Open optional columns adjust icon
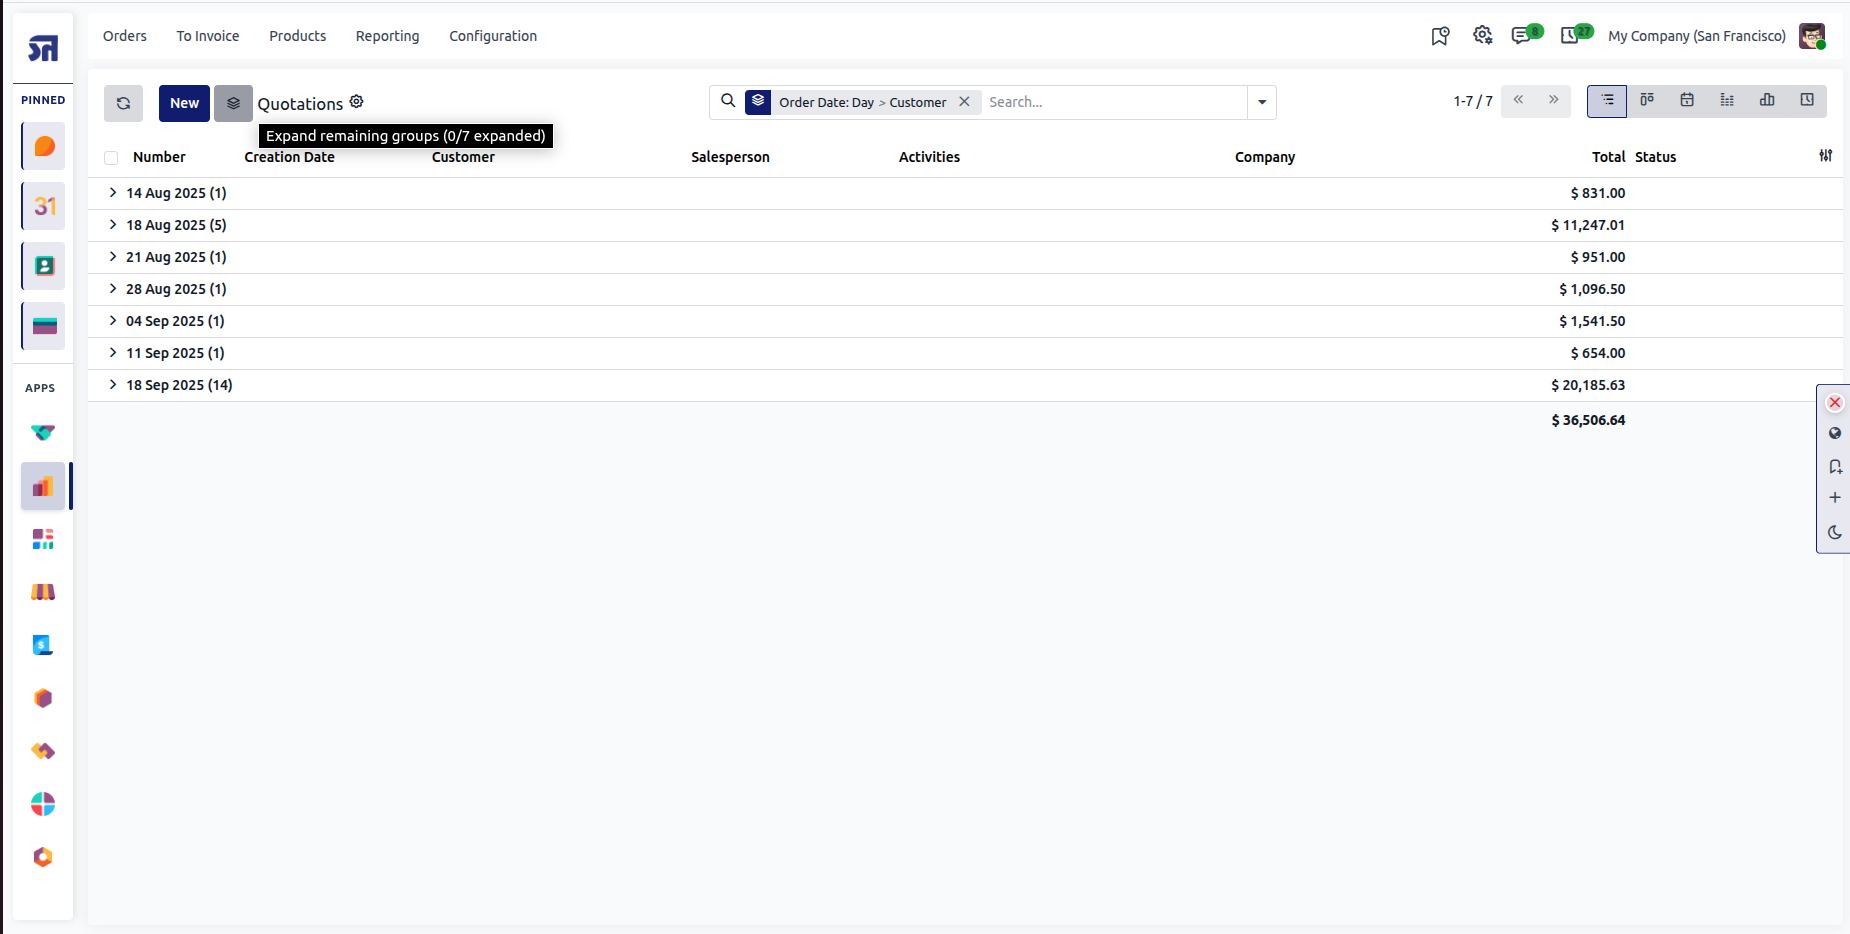The width and height of the screenshot is (1850, 934). tap(1826, 156)
